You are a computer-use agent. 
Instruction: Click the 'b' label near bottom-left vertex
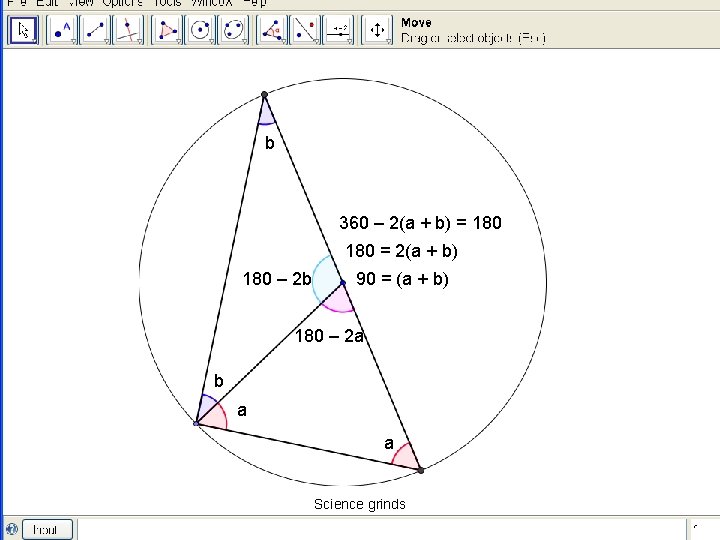[219, 381]
